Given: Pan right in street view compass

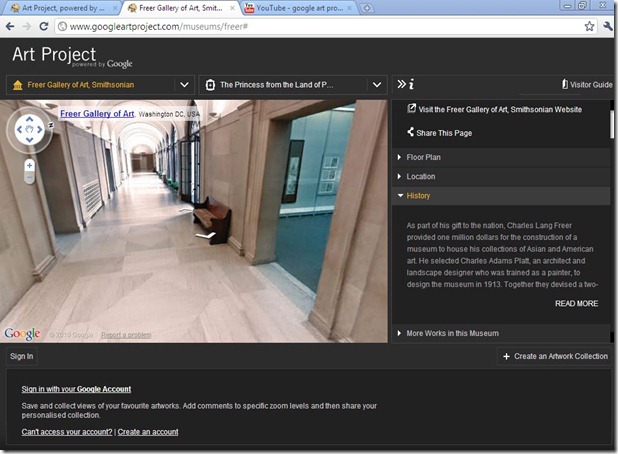Looking at the screenshot, I should [x=40, y=129].
